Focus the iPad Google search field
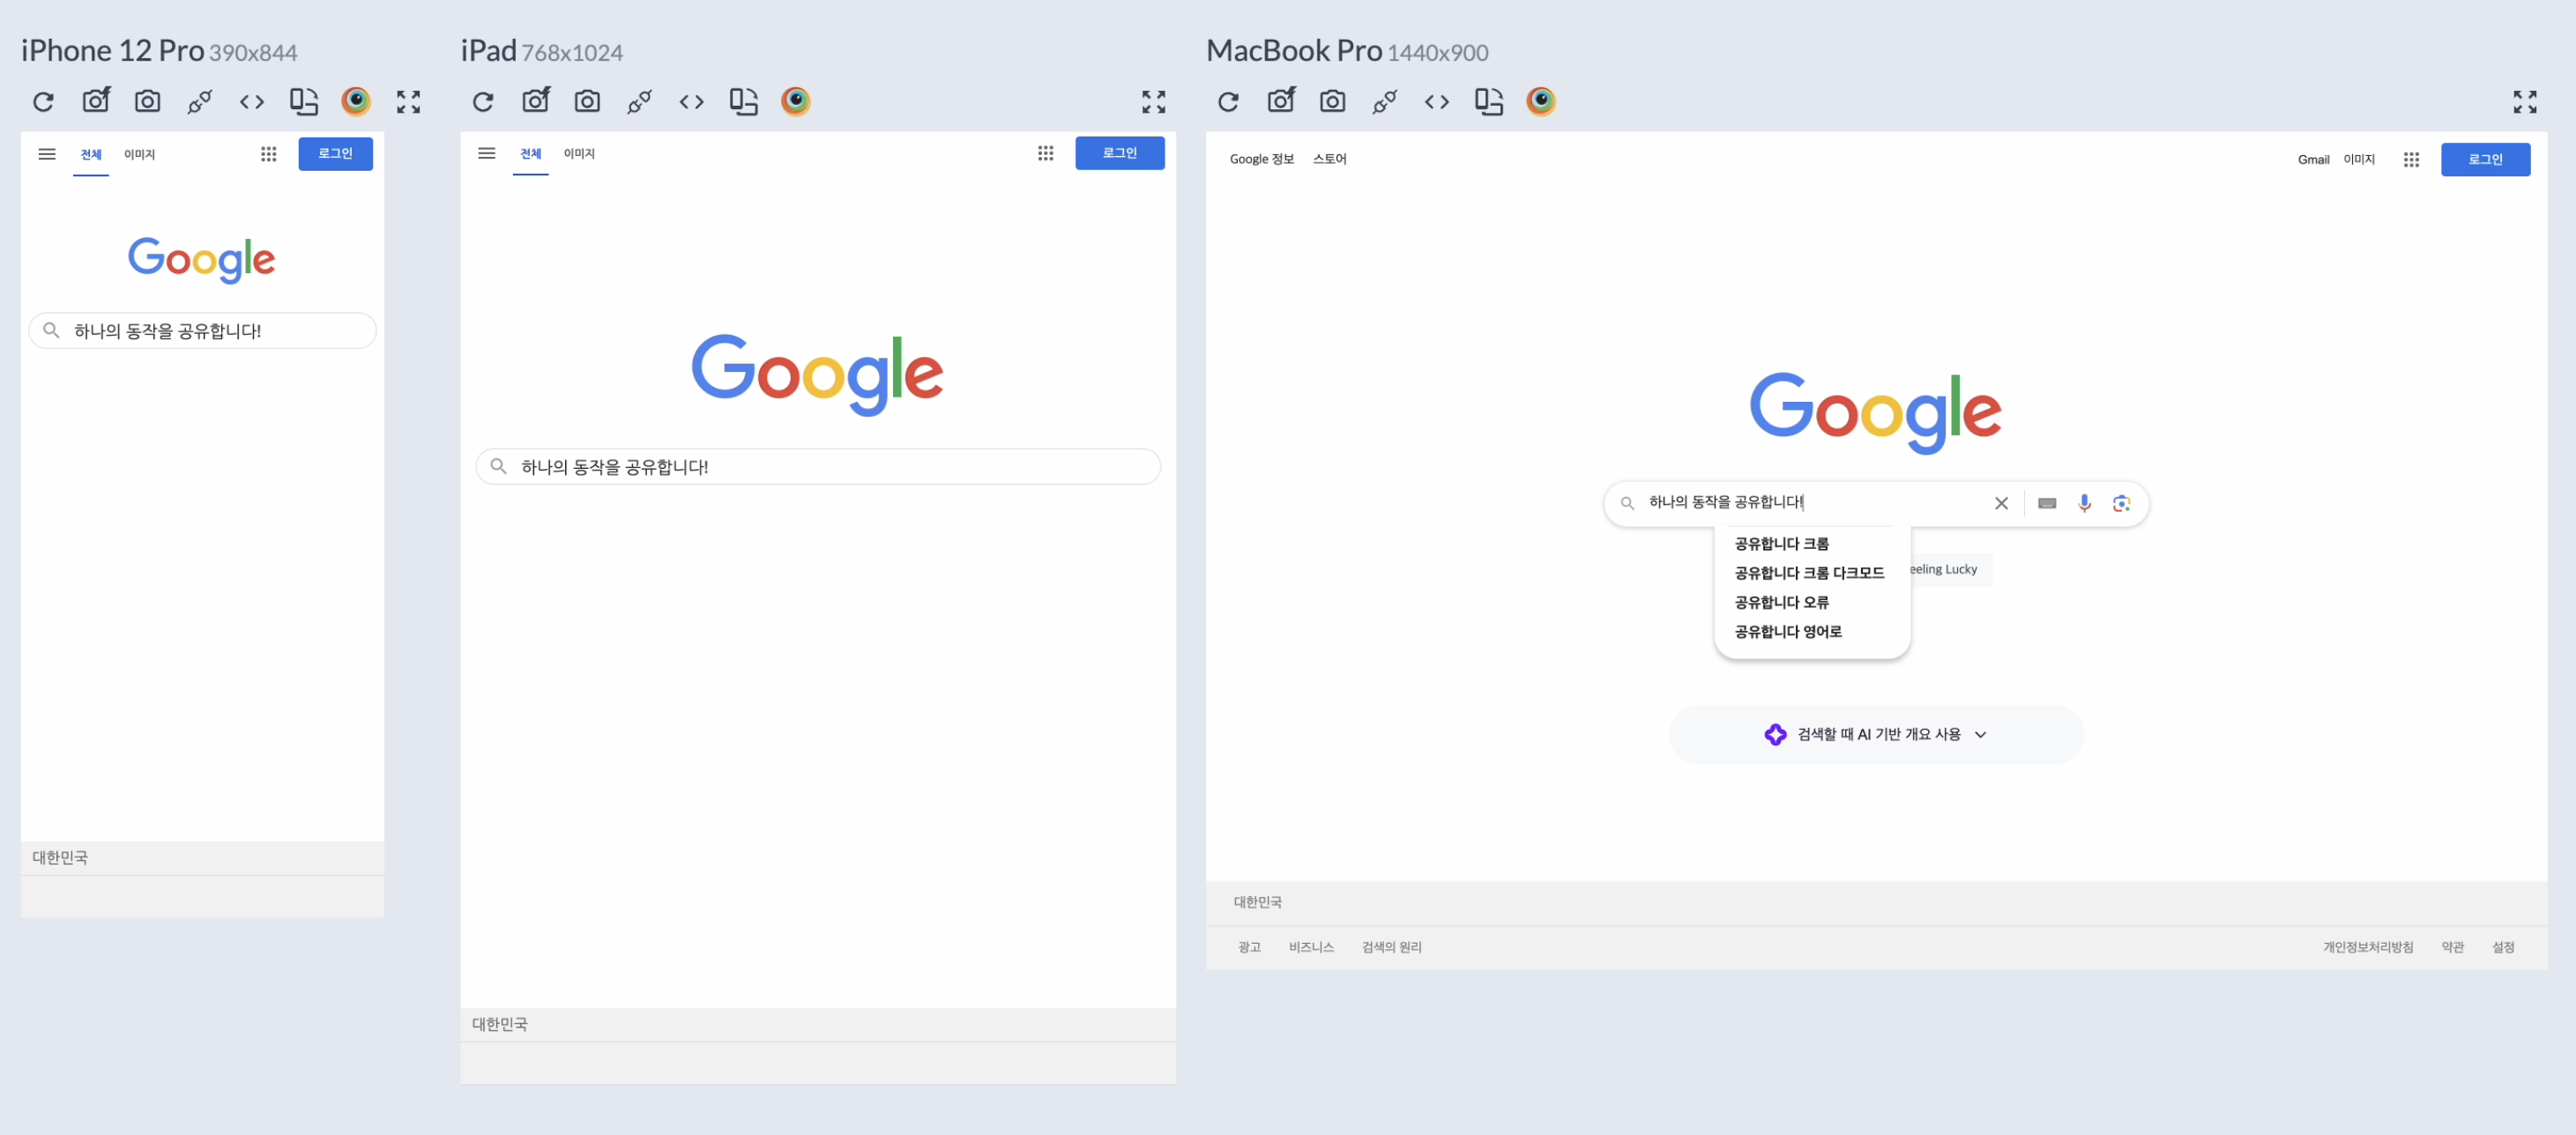The image size is (2576, 1135). 819,467
